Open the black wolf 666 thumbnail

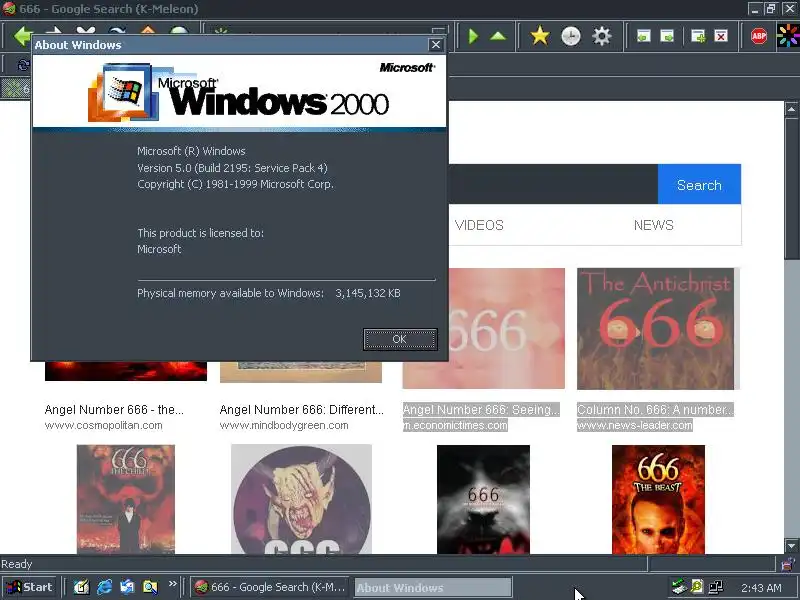(483, 499)
